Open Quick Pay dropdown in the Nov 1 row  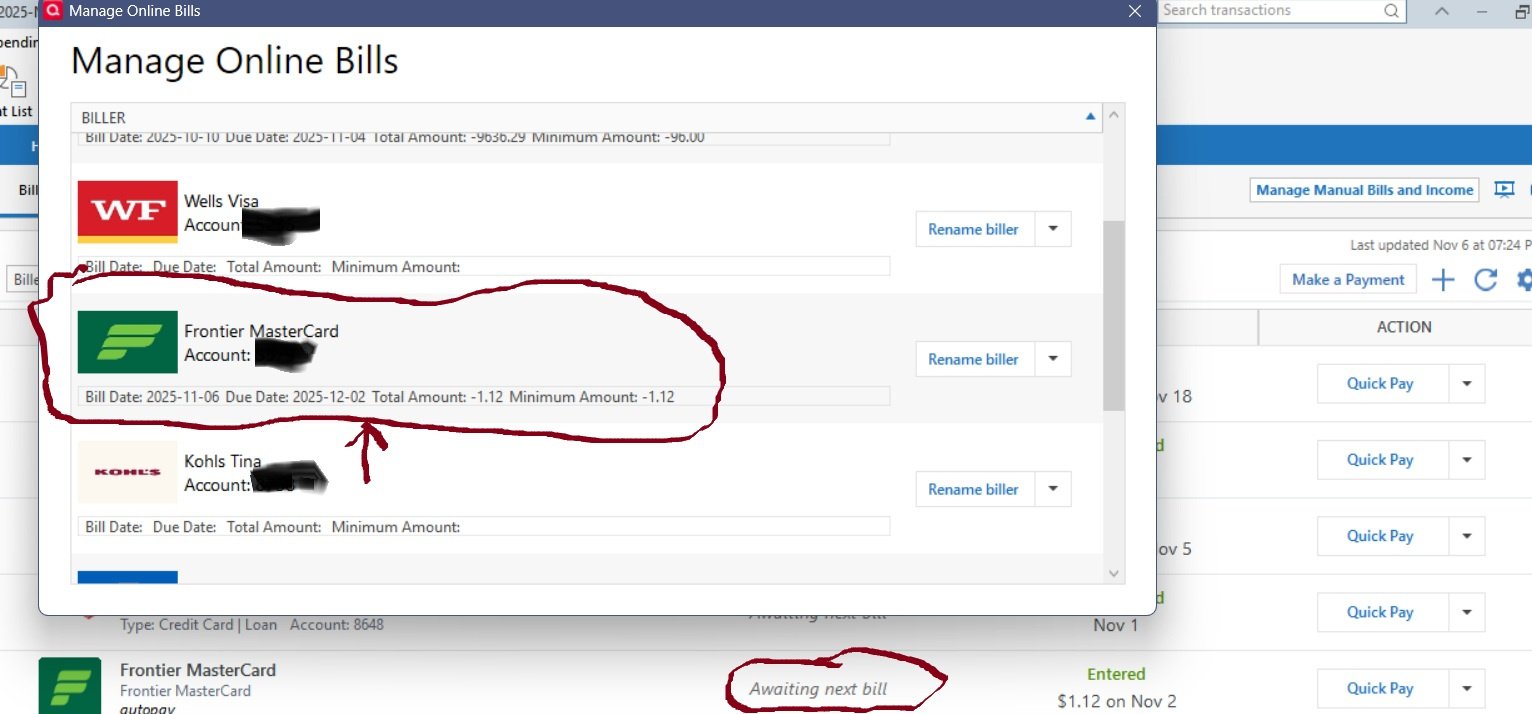(1466, 612)
